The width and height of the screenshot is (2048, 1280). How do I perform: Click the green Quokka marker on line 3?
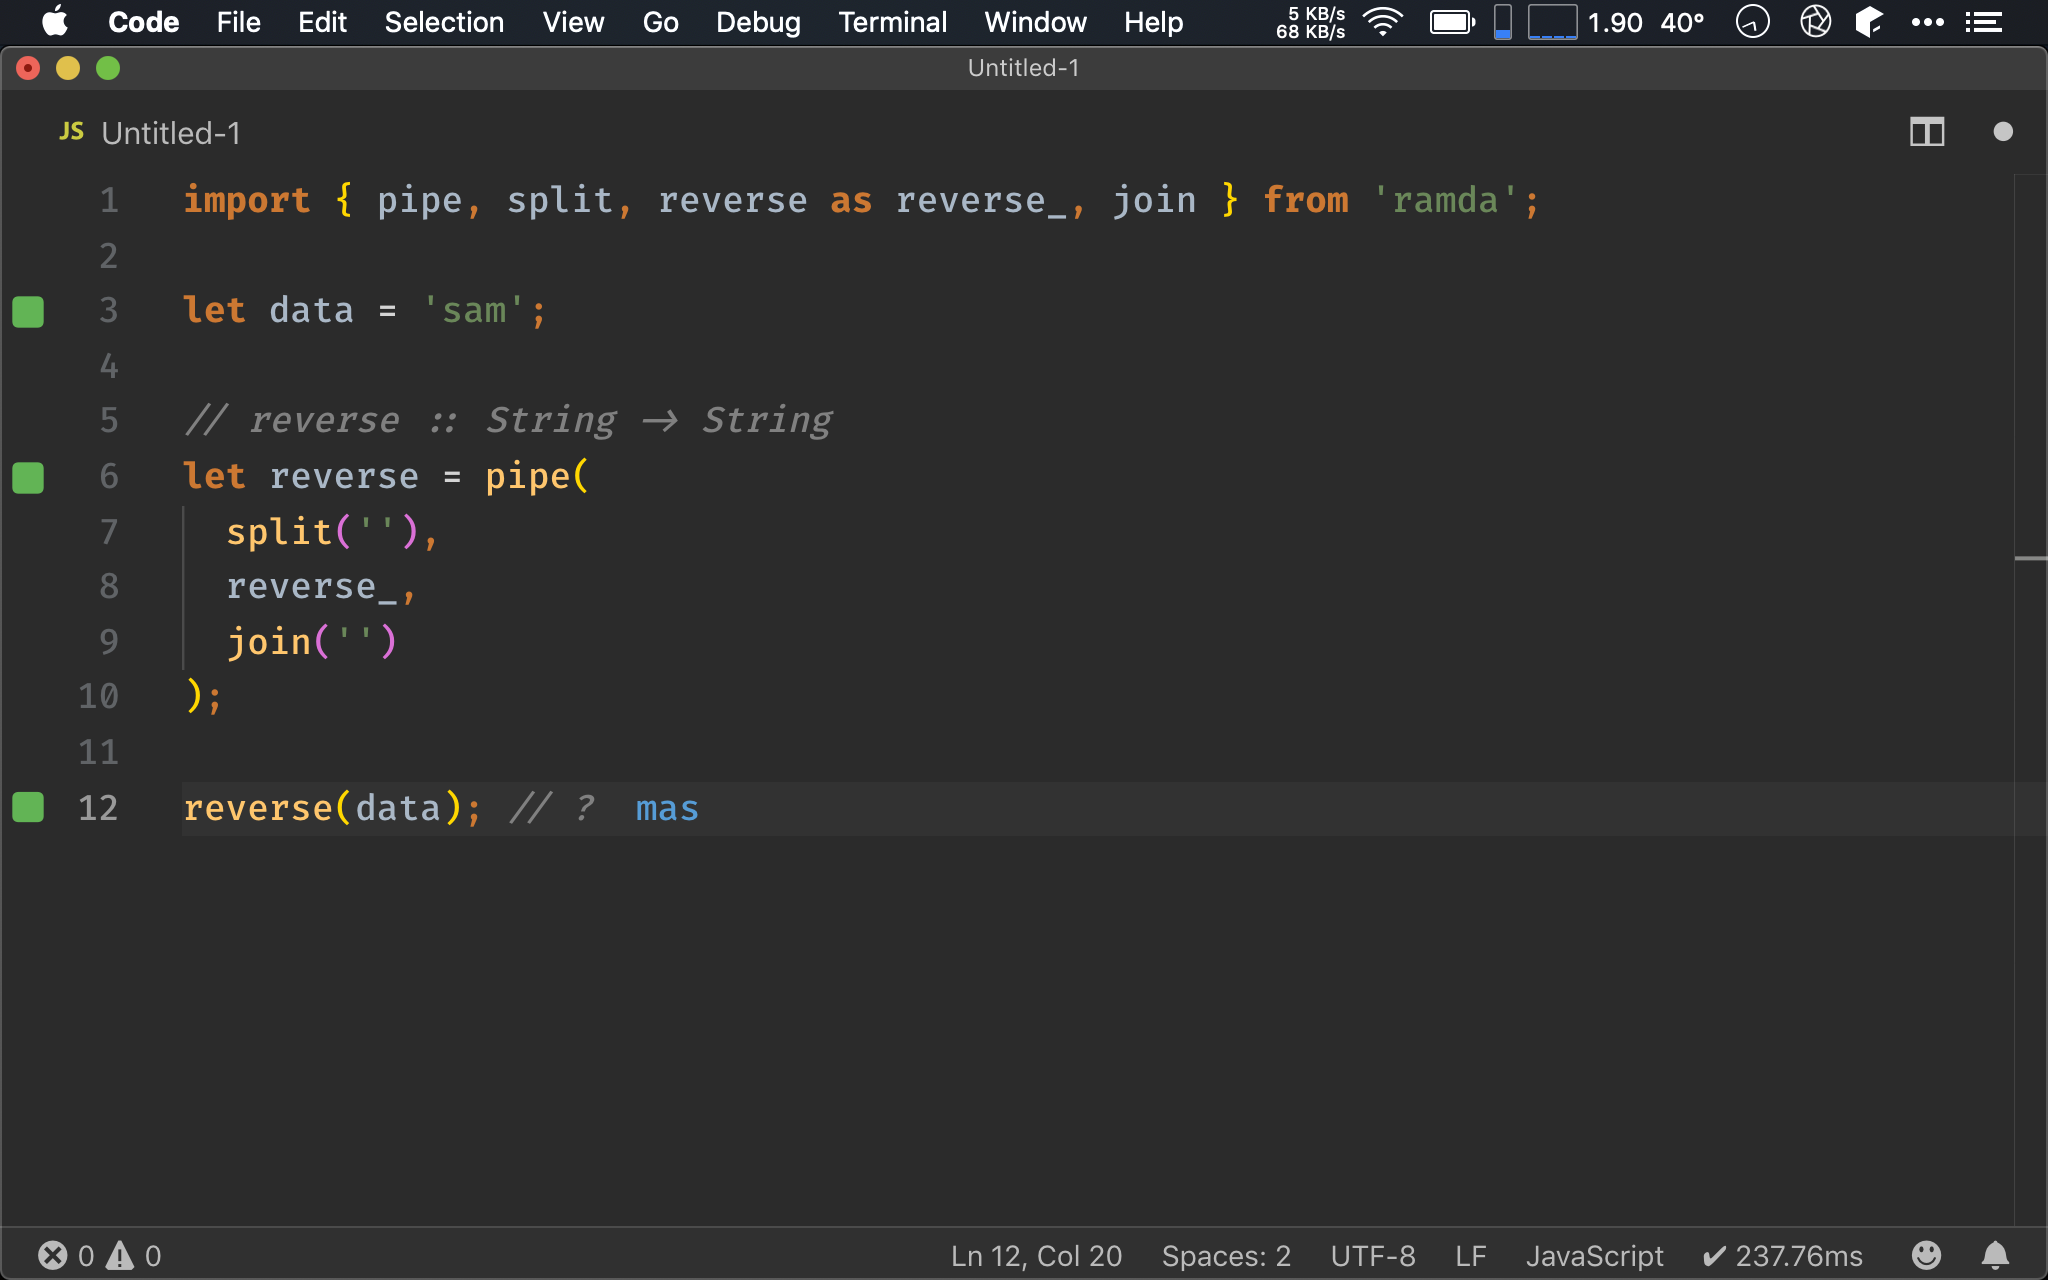pyautogui.click(x=28, y=311)
